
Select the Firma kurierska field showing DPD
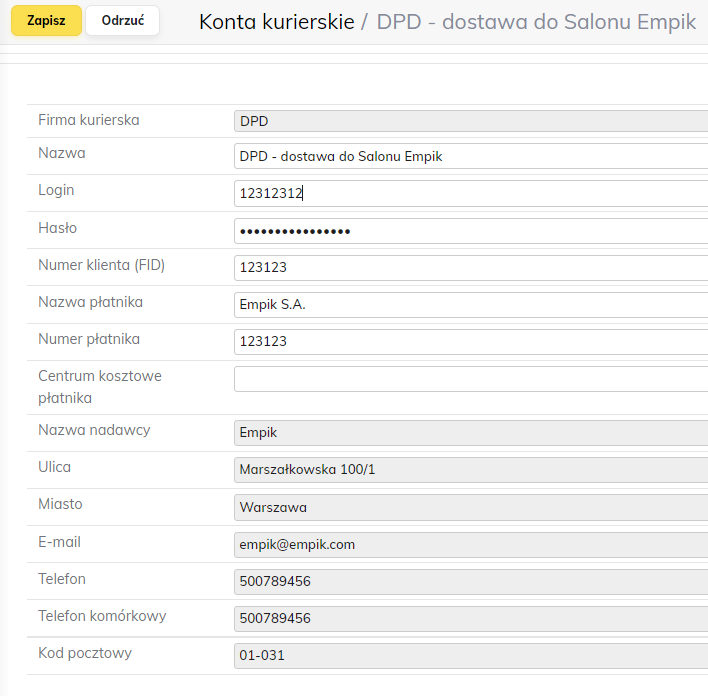[470, 121]
